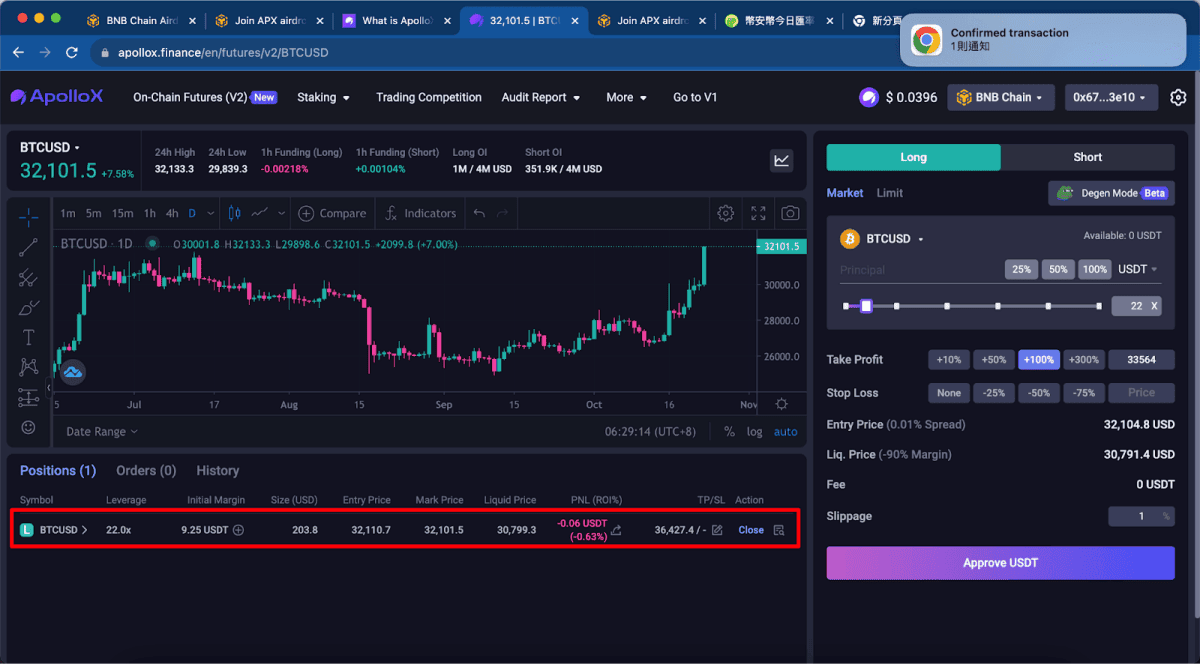Toggle Degen Mode Beta
The image size is (1200, 664).
click(1111, 193)
